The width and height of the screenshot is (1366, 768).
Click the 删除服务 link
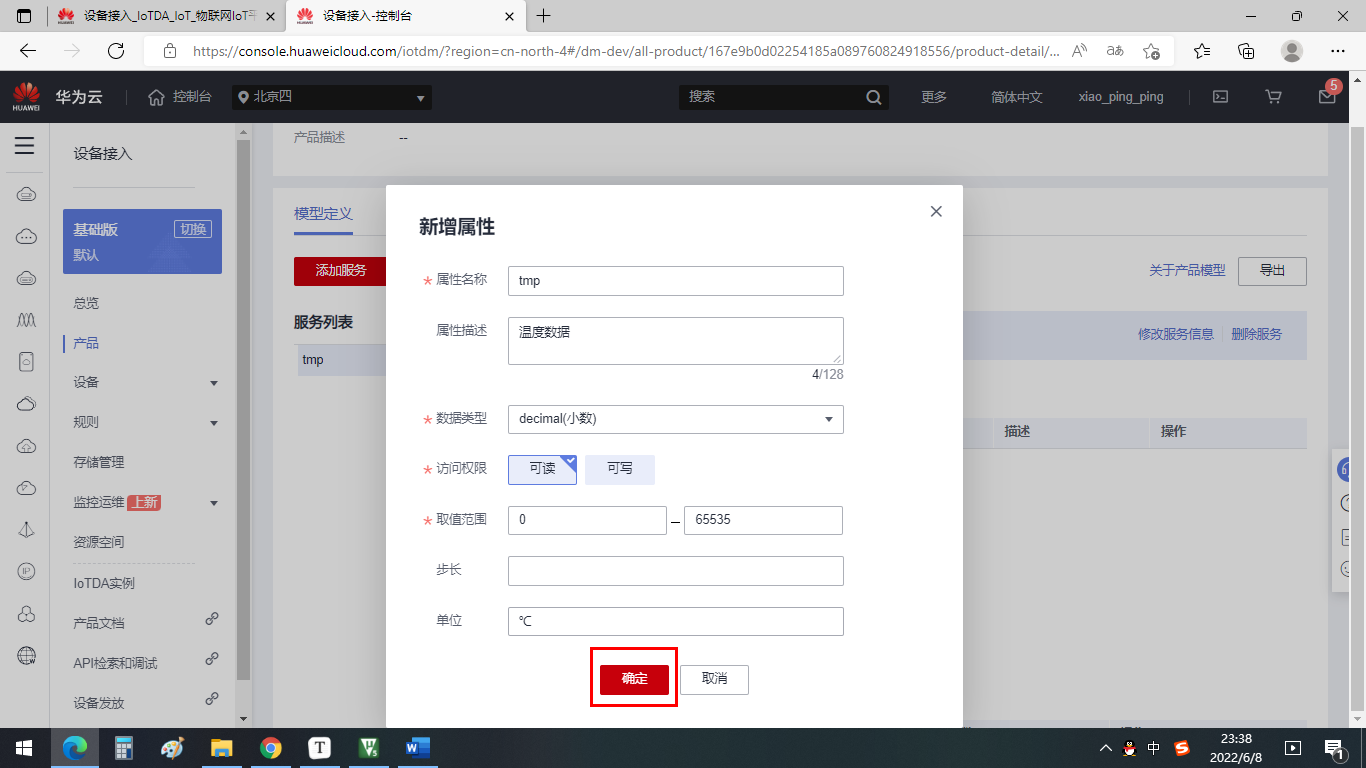[1256, 334]
